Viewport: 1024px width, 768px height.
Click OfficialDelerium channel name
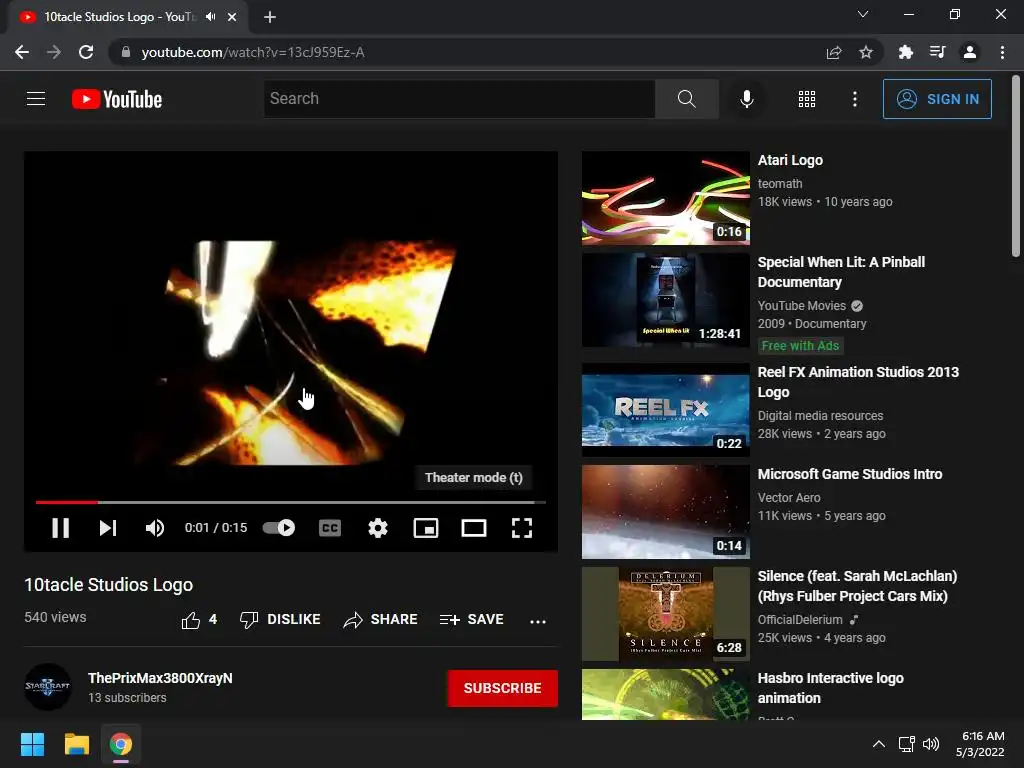tap(800, 620)
